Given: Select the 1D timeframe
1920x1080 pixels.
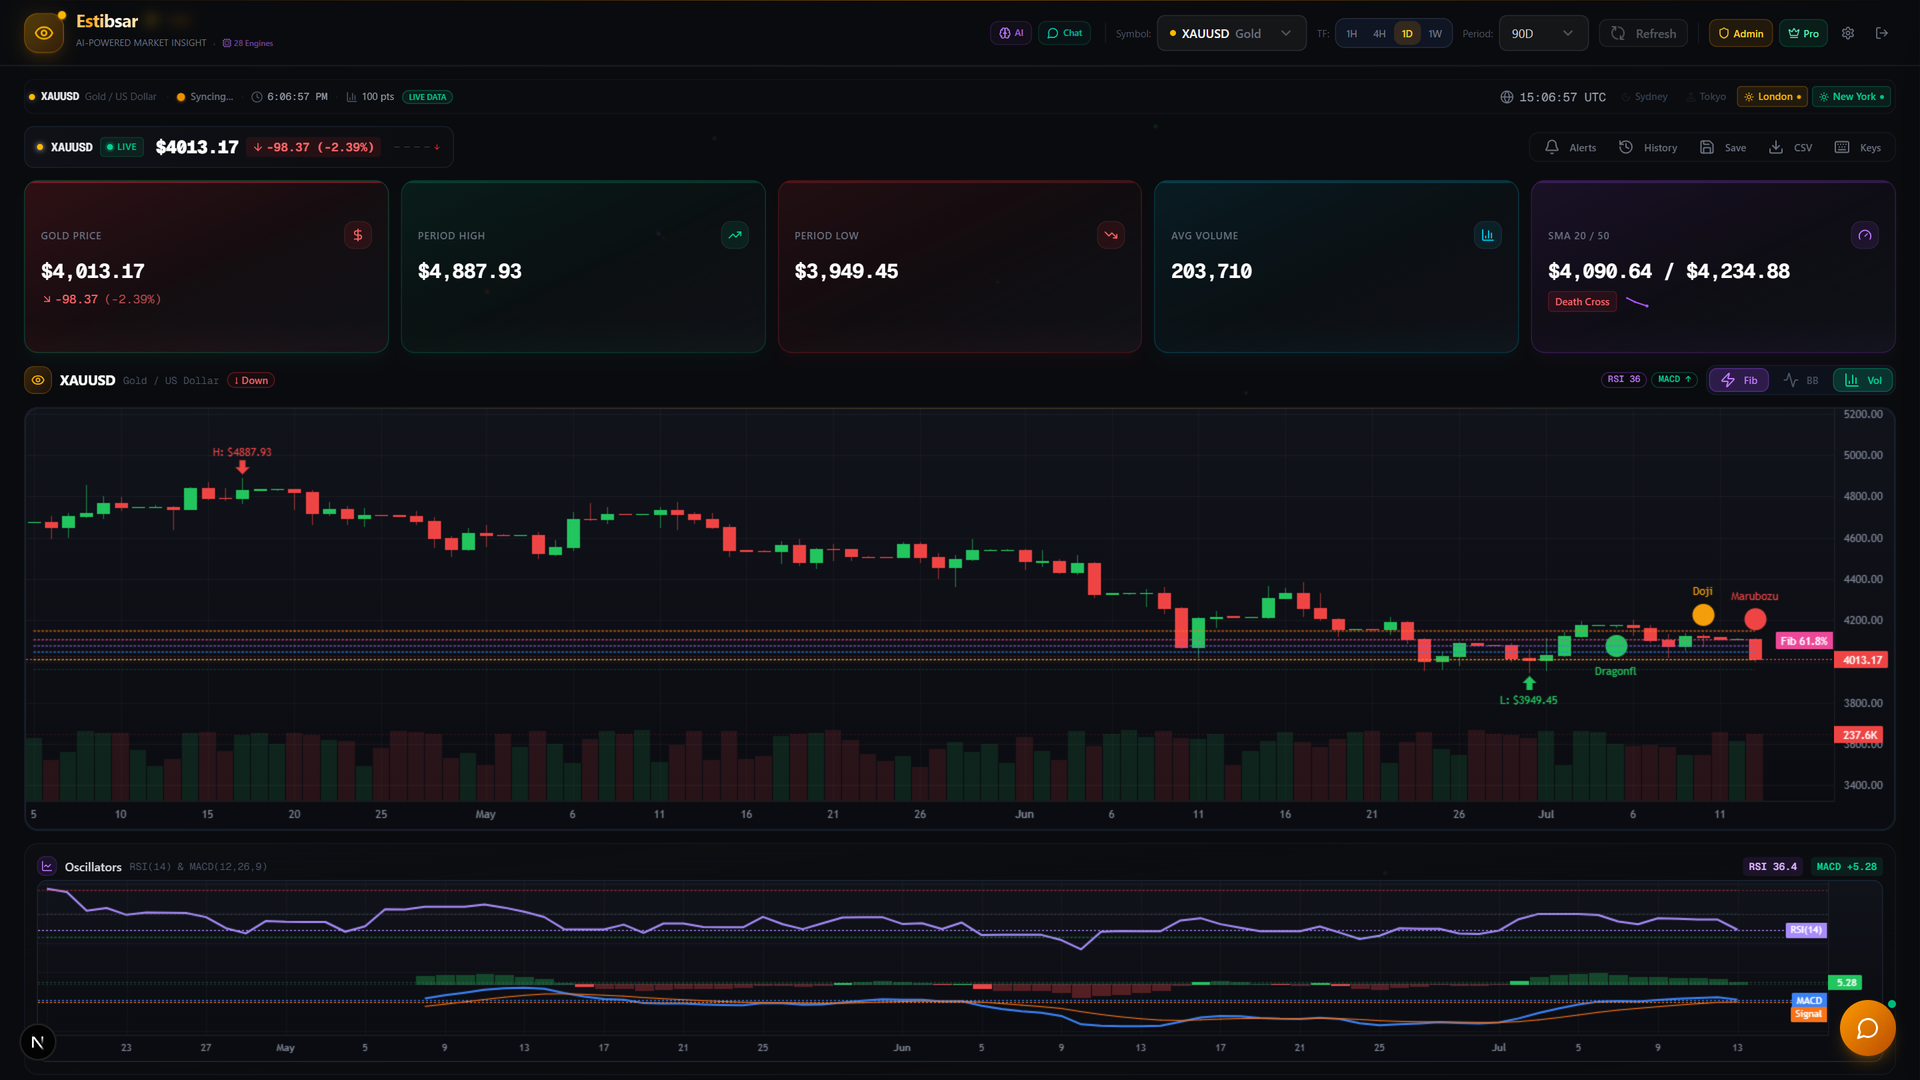Looking at the screenshot, I should click(x=1407, y=34).
